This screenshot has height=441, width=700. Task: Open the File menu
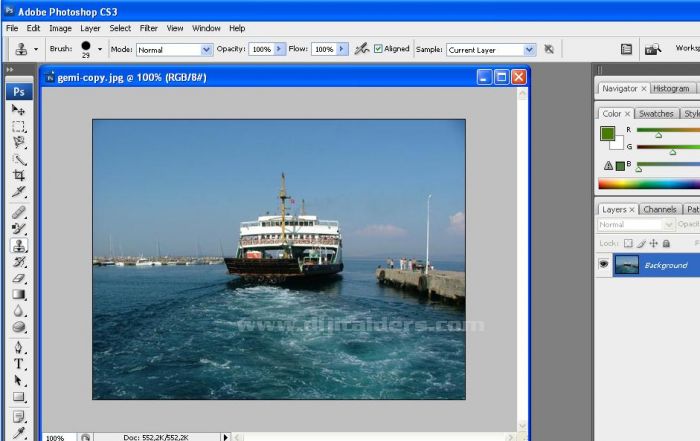(12, 28)
